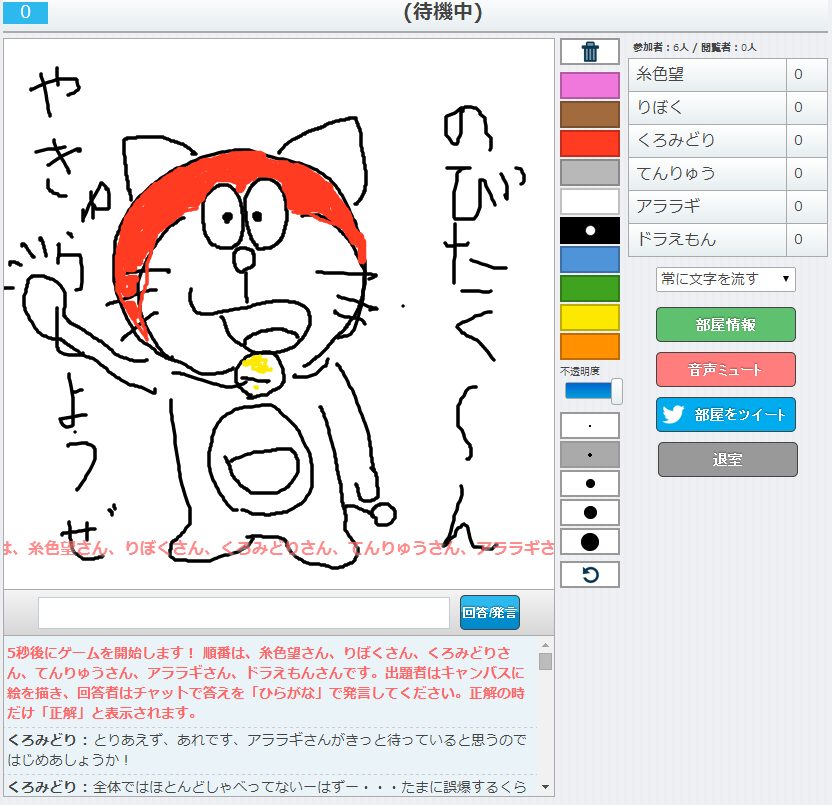The height and width of the screenshot is (805, 832).
Task: Pick the pink color swatch
Action: tap(590, 85)
